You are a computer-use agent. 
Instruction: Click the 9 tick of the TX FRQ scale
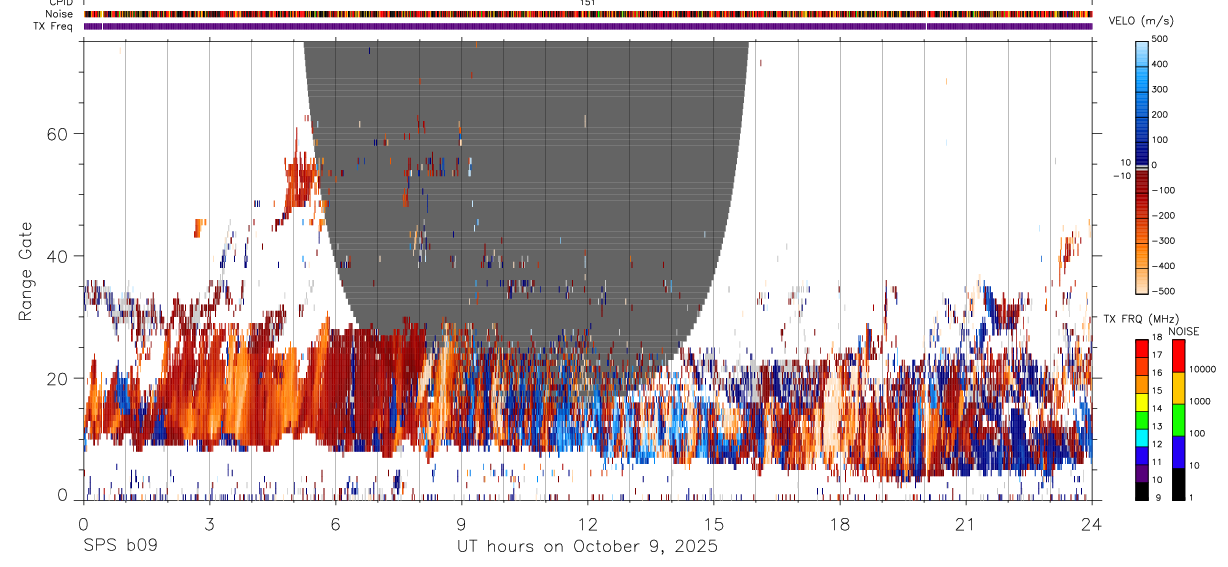[1157, 497]
